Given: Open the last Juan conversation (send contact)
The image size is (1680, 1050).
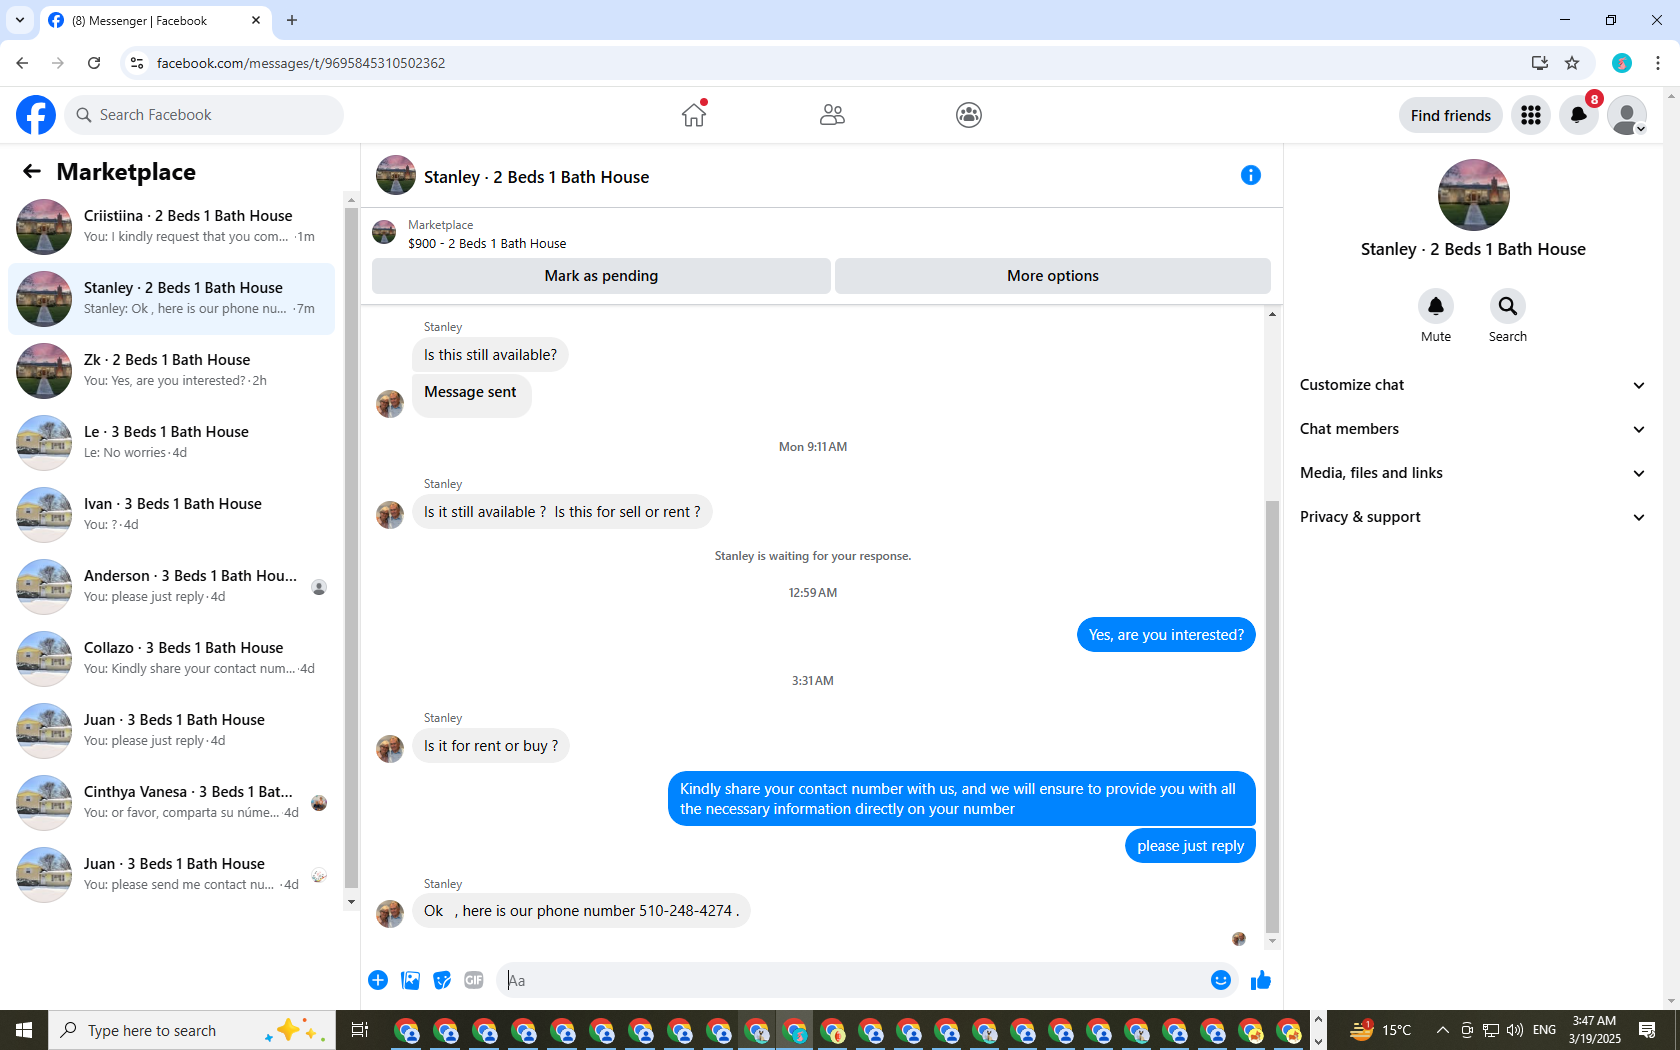Looking at the screenshot, I should pyautogui.click(x=172, y=875).
